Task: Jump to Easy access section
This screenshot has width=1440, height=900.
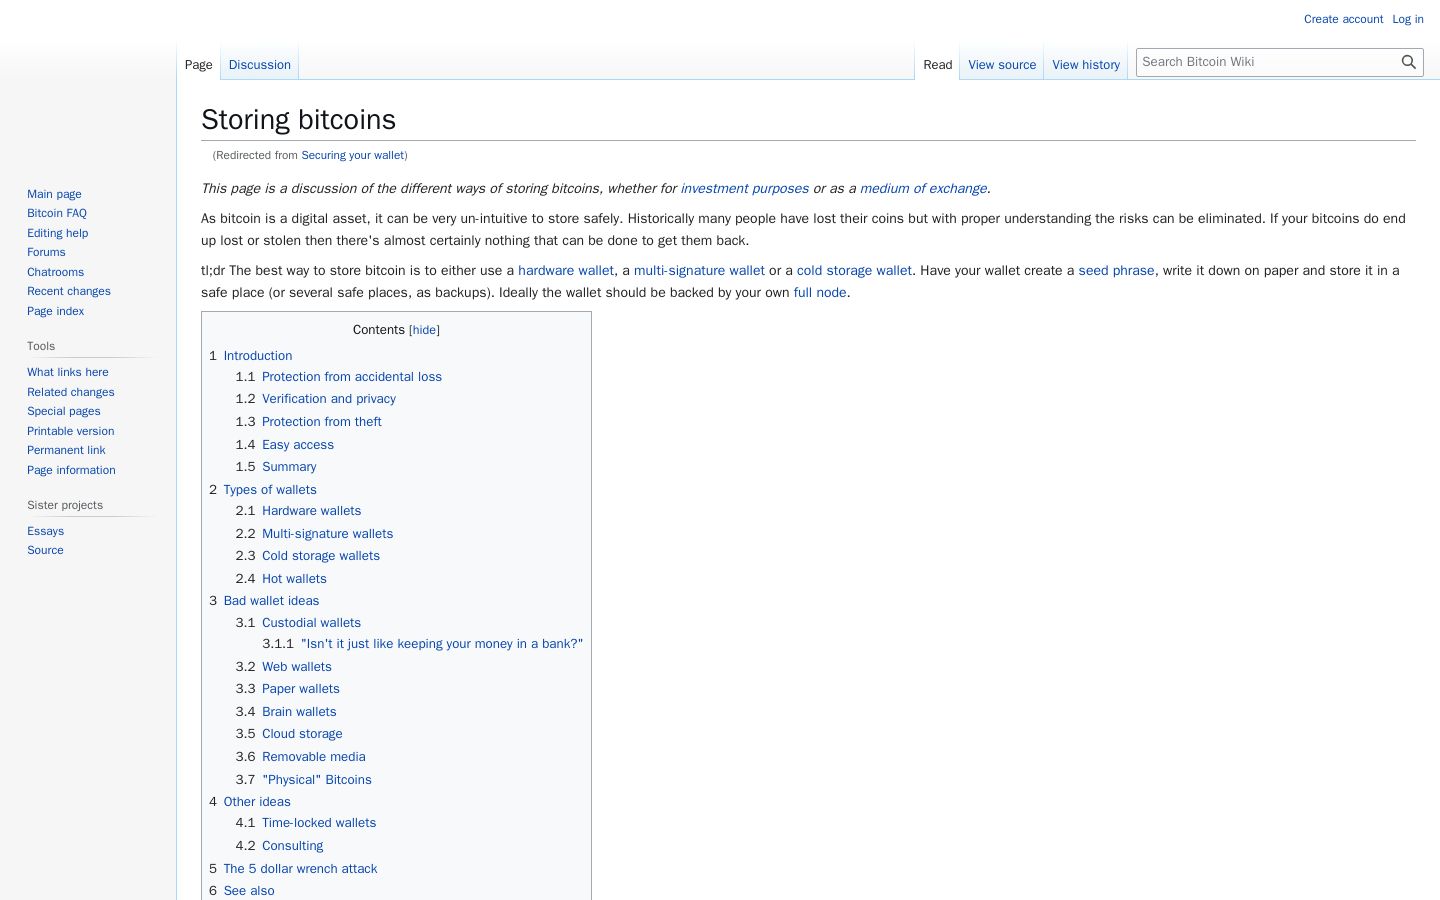Action: point(298,444)
